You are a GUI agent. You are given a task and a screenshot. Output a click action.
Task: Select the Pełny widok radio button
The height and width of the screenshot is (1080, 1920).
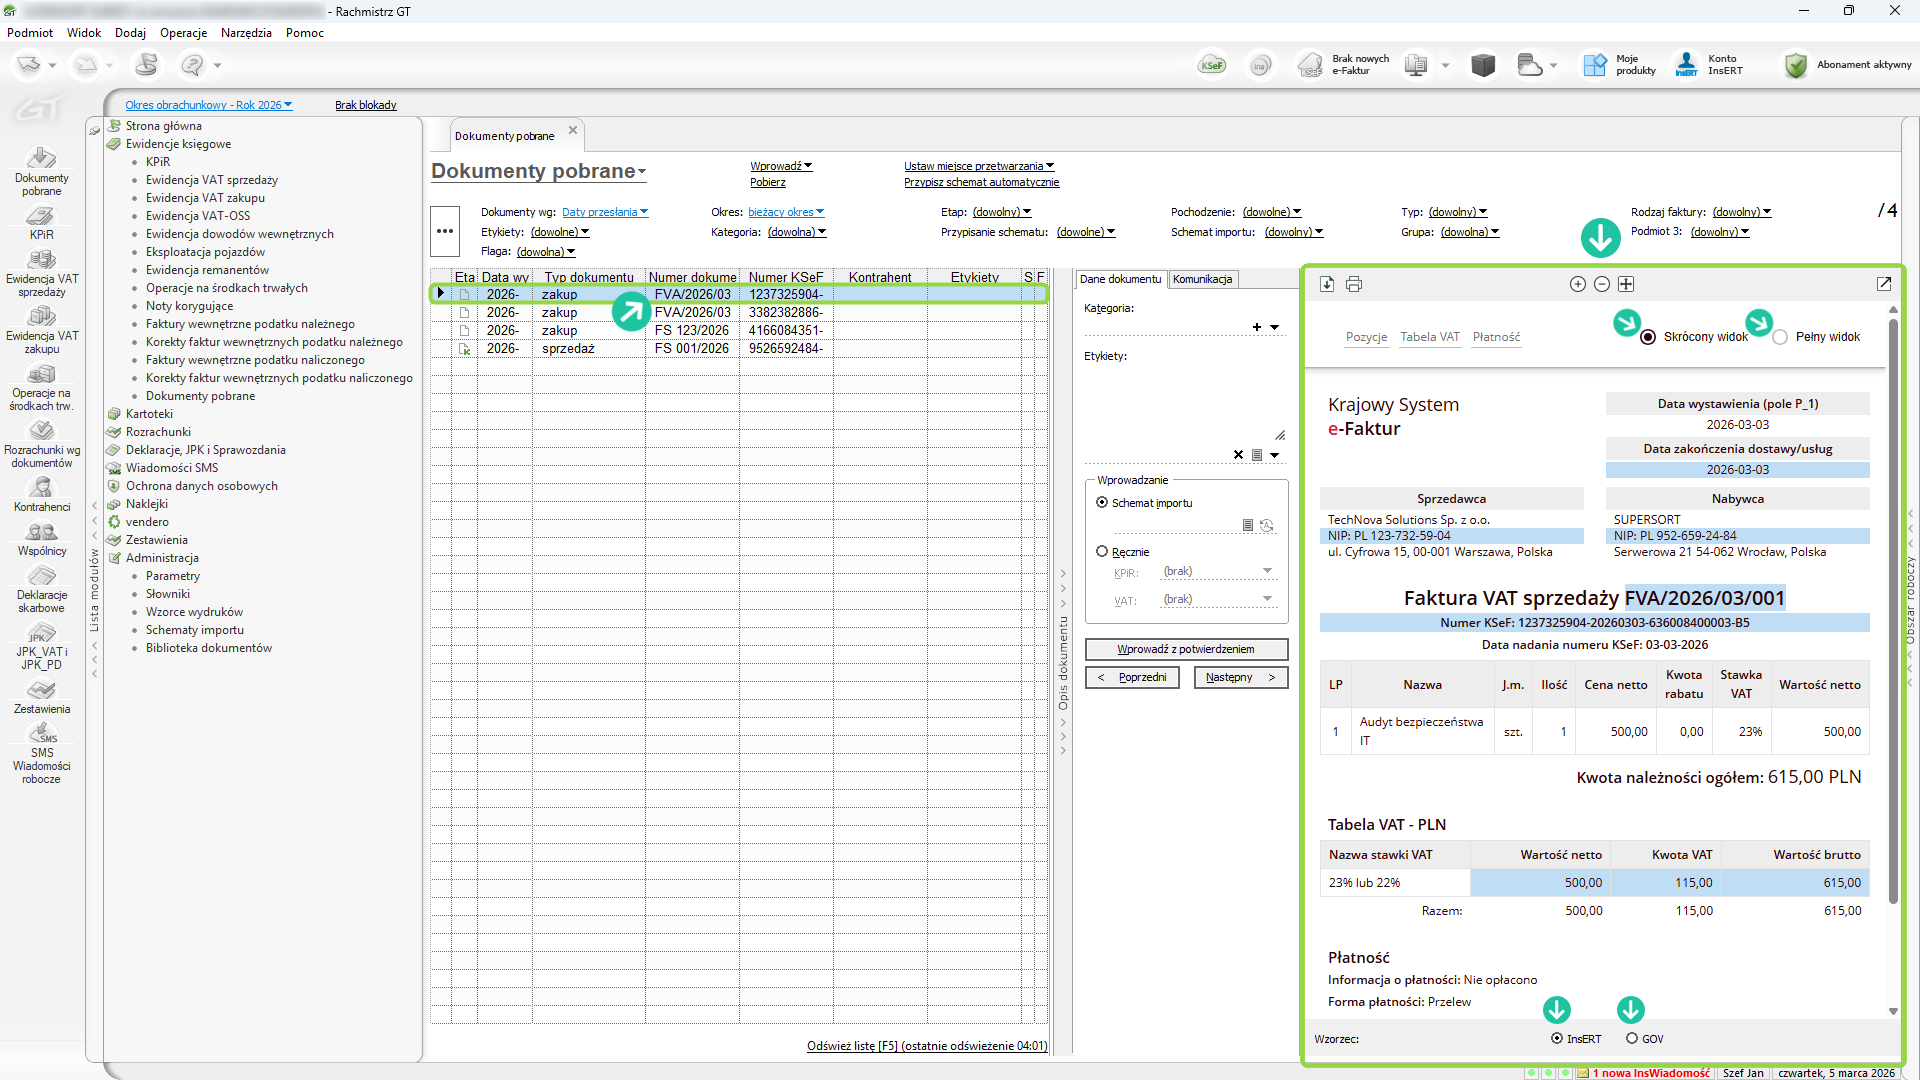pyautogui.click(x=1780, y=337)
